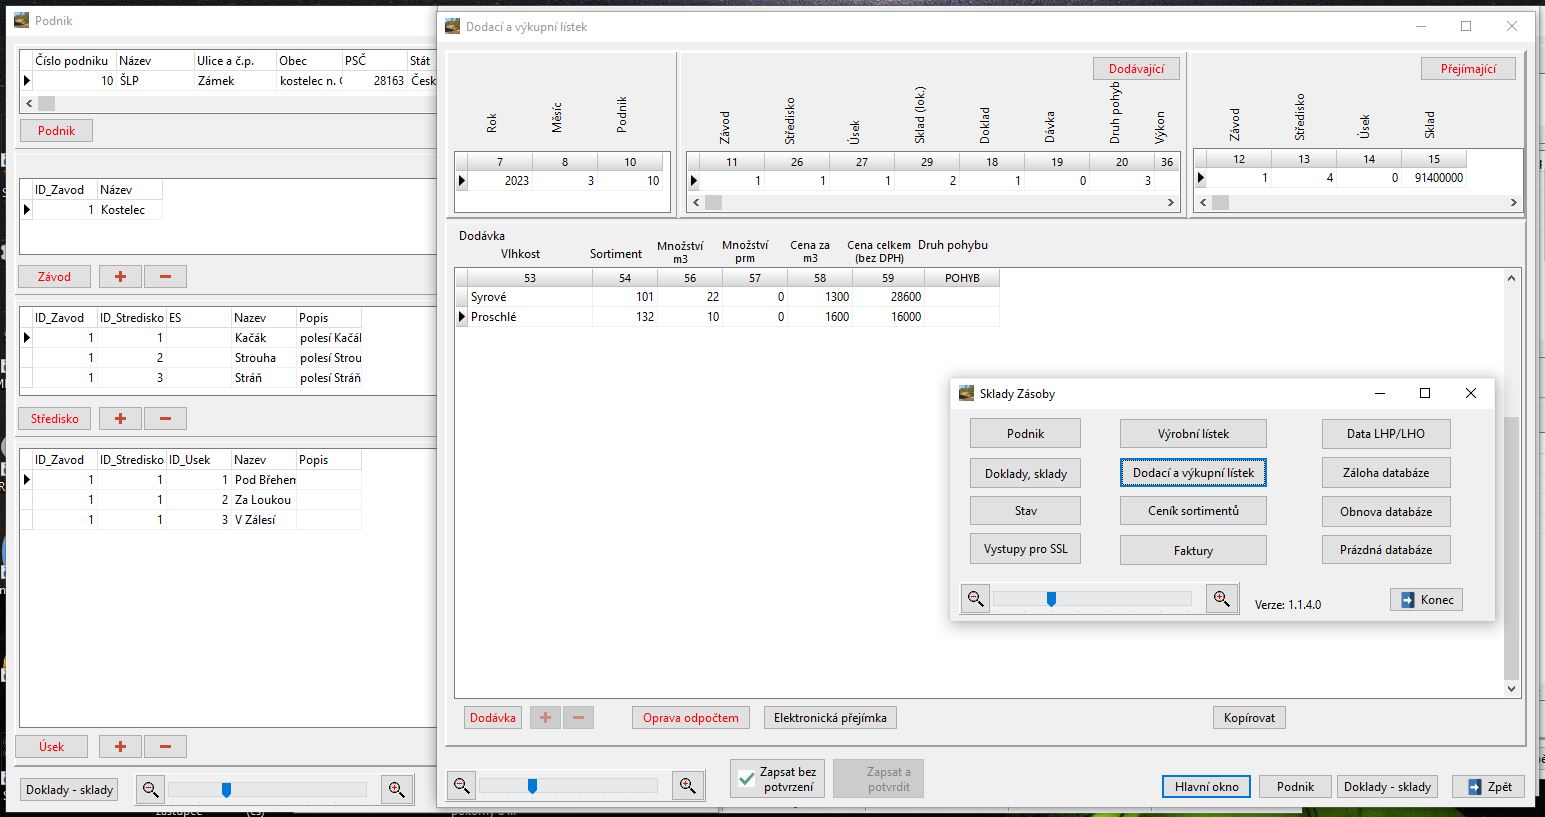Zoom out in Sklady Zásoby window
This screenshot has width=1545, height=817.
tap(975, 599)
